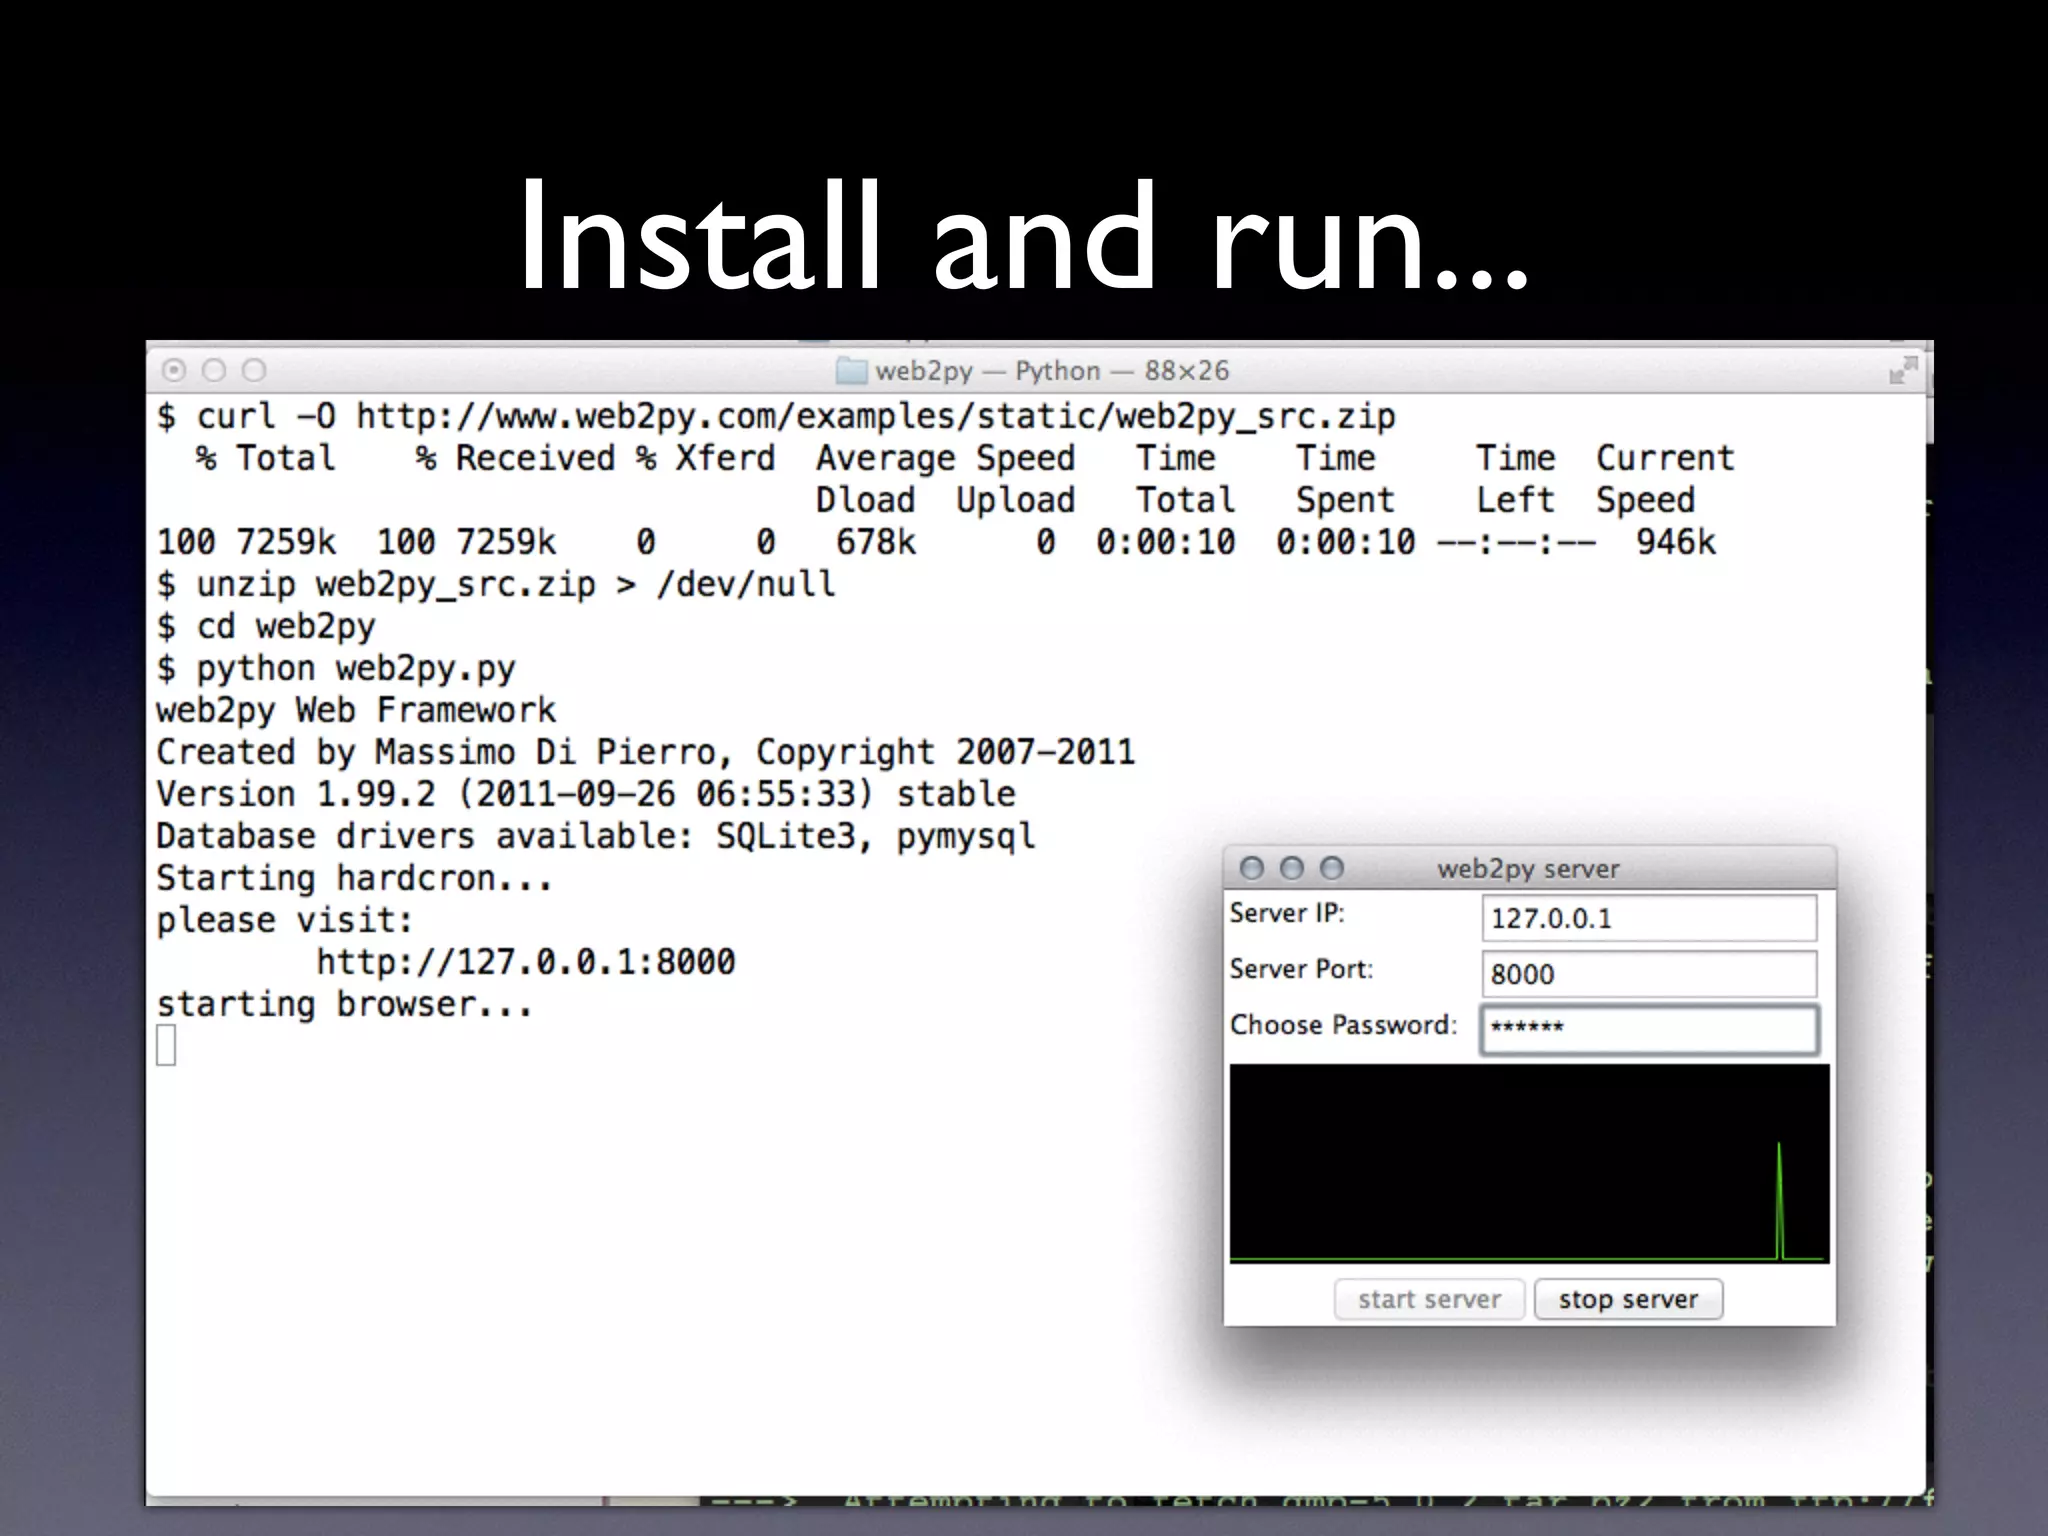
Task: Click the 'cd web2py' command line
Action: click(x=266, y=627)
